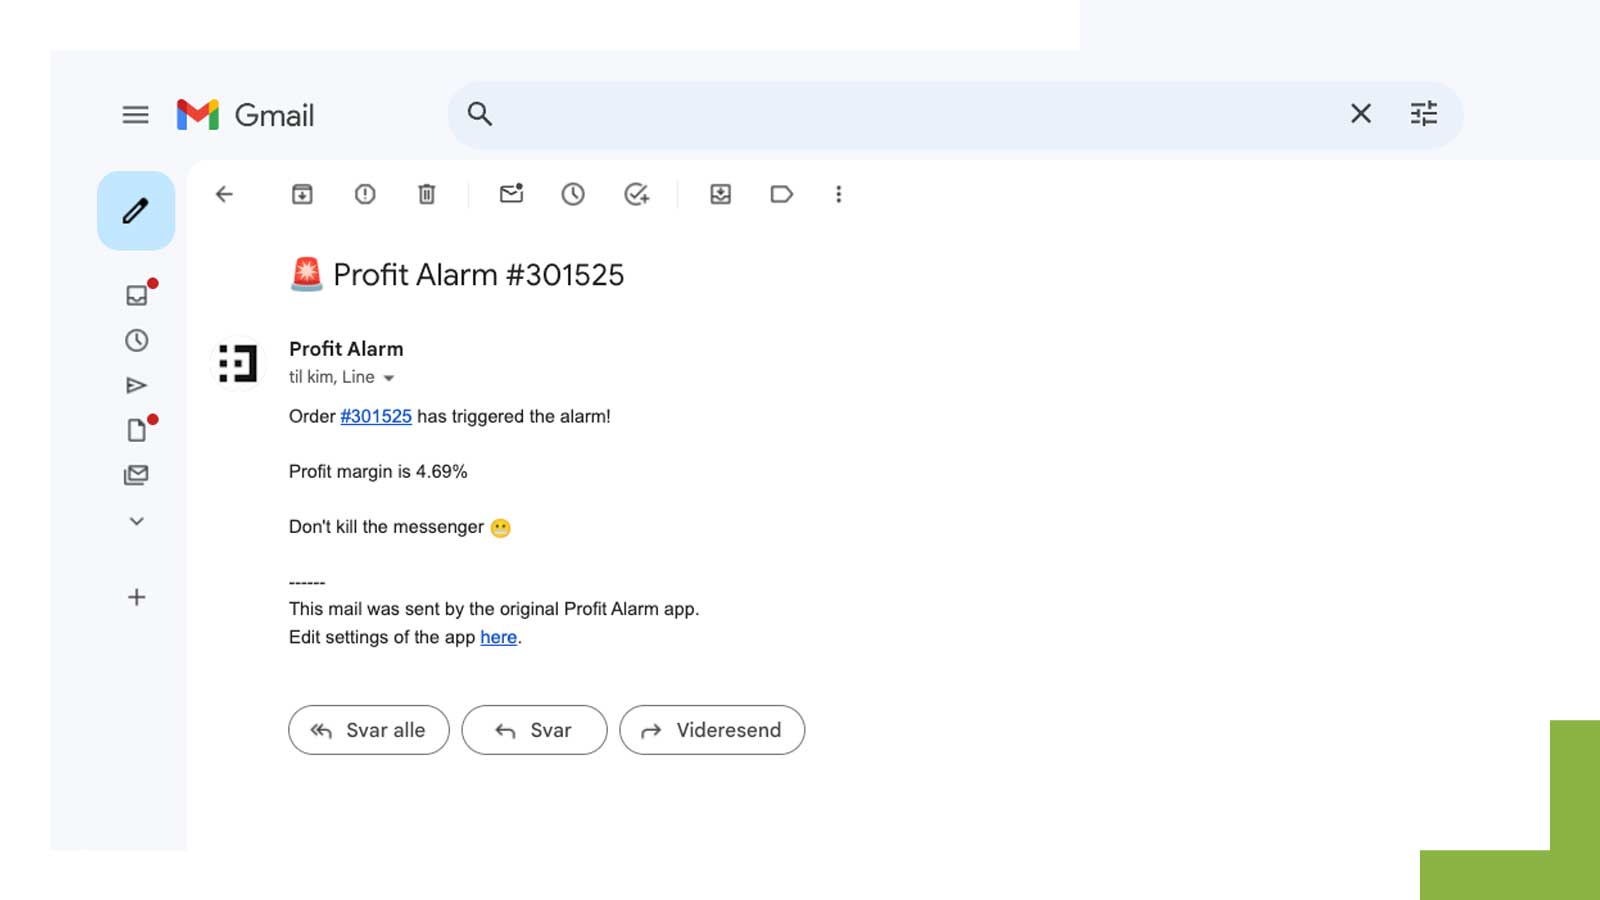The height and width of the screenshot is (900, 1600).
Task: Click the Videresend forward button
Action: 712,730
